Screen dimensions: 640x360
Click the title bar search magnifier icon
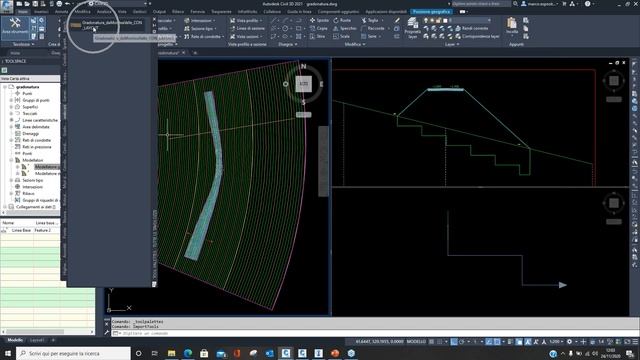click(516, 4)
